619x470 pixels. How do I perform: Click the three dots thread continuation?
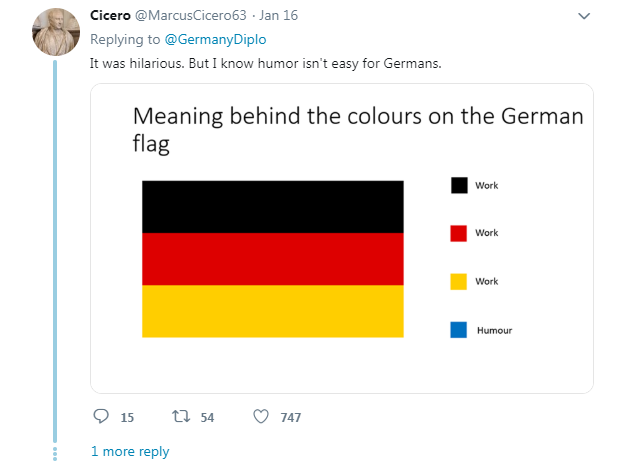click(55, 454)
